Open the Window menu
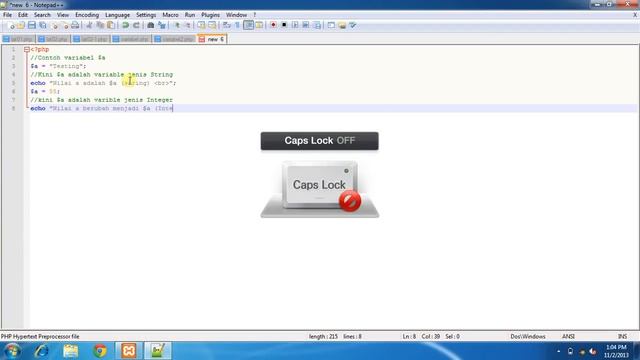Image resolution: width=640 pixels, height=360 pixels. [x=236, y=15]
